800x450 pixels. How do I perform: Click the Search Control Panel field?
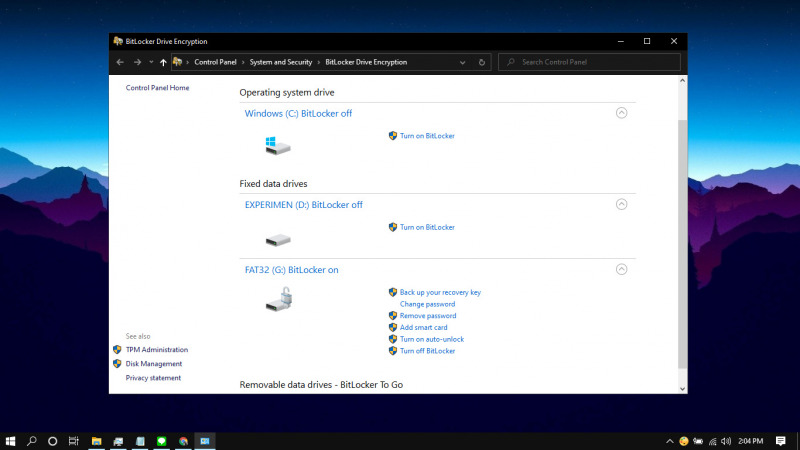coord(589,62)
